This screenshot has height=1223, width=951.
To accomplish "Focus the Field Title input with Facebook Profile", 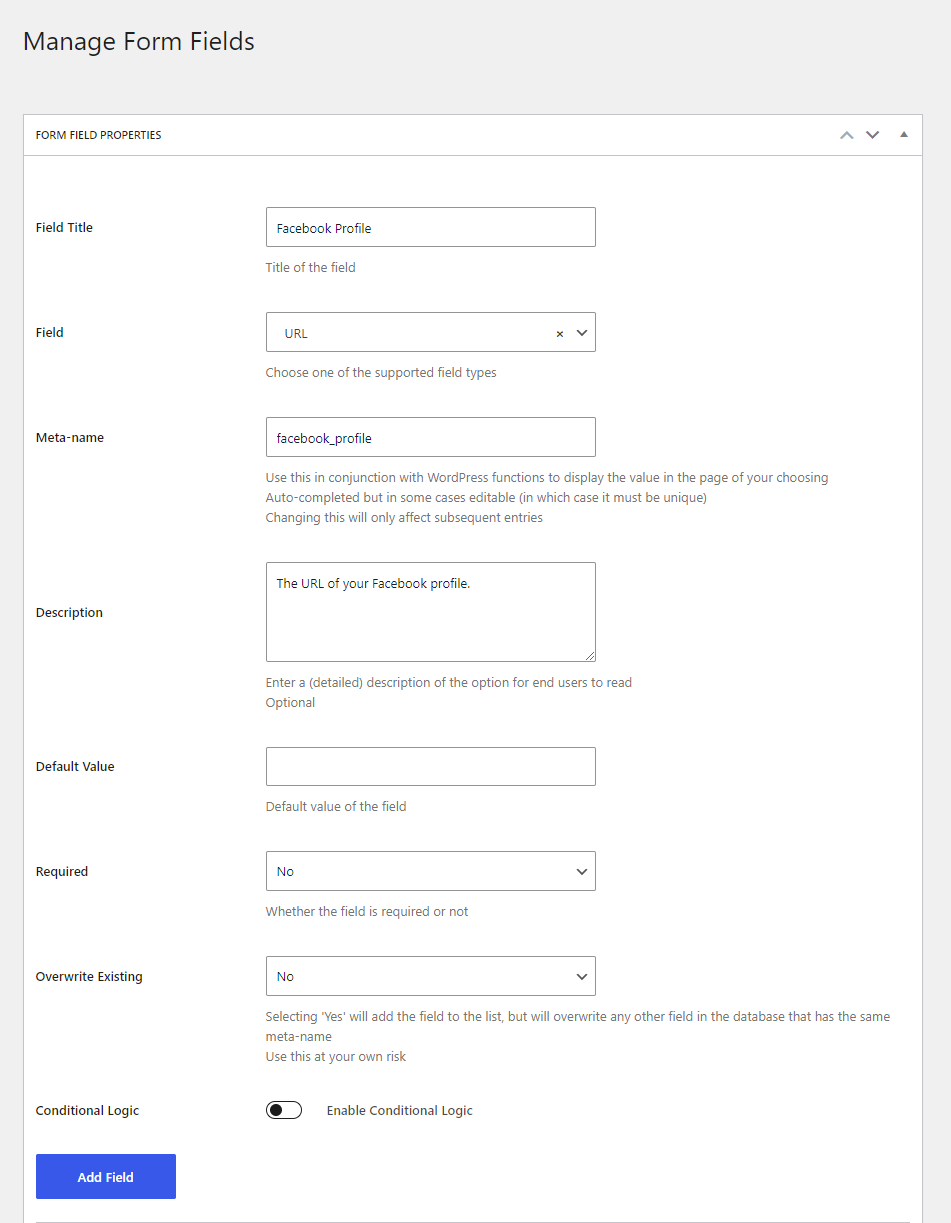I will click(430, 227).
